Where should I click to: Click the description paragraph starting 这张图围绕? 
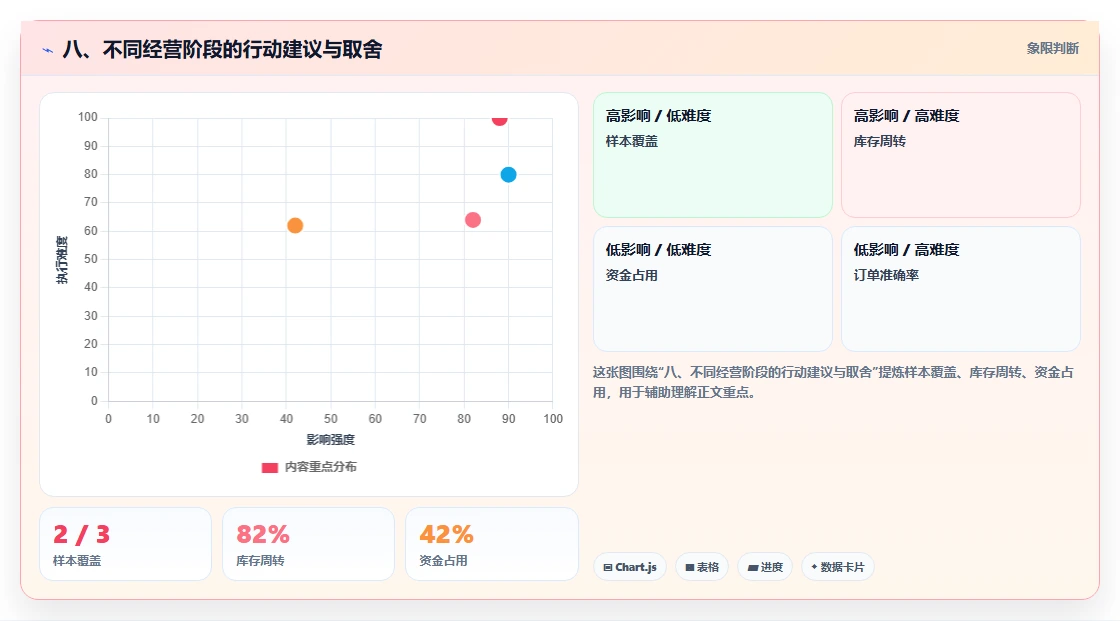[833, 382]
